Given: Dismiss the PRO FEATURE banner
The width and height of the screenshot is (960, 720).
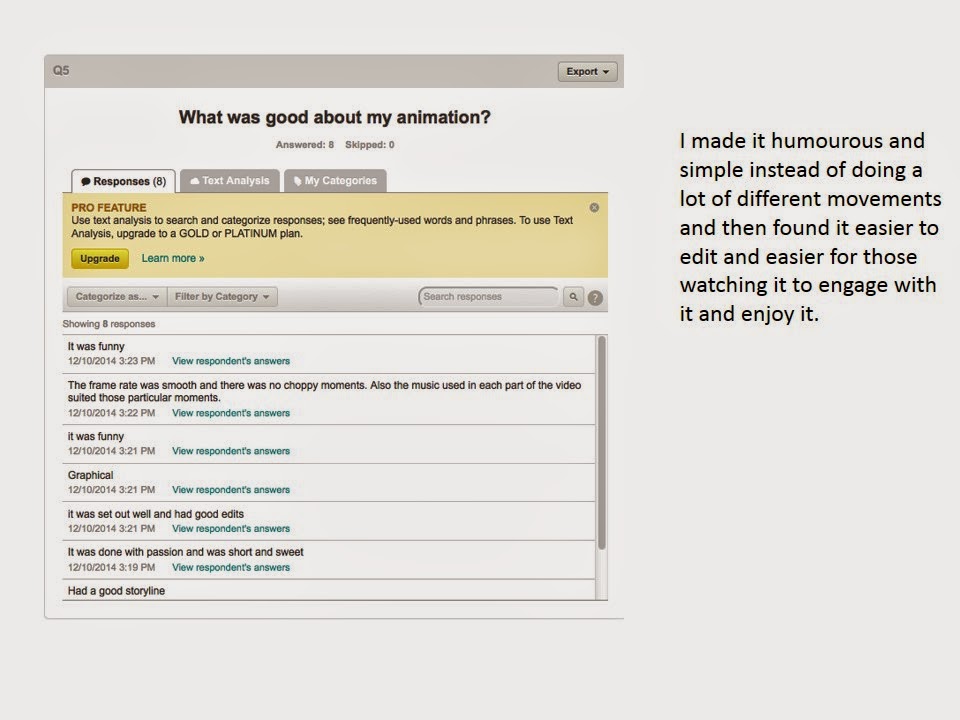Looking at the screenshot, I should [x=594, y=208].
